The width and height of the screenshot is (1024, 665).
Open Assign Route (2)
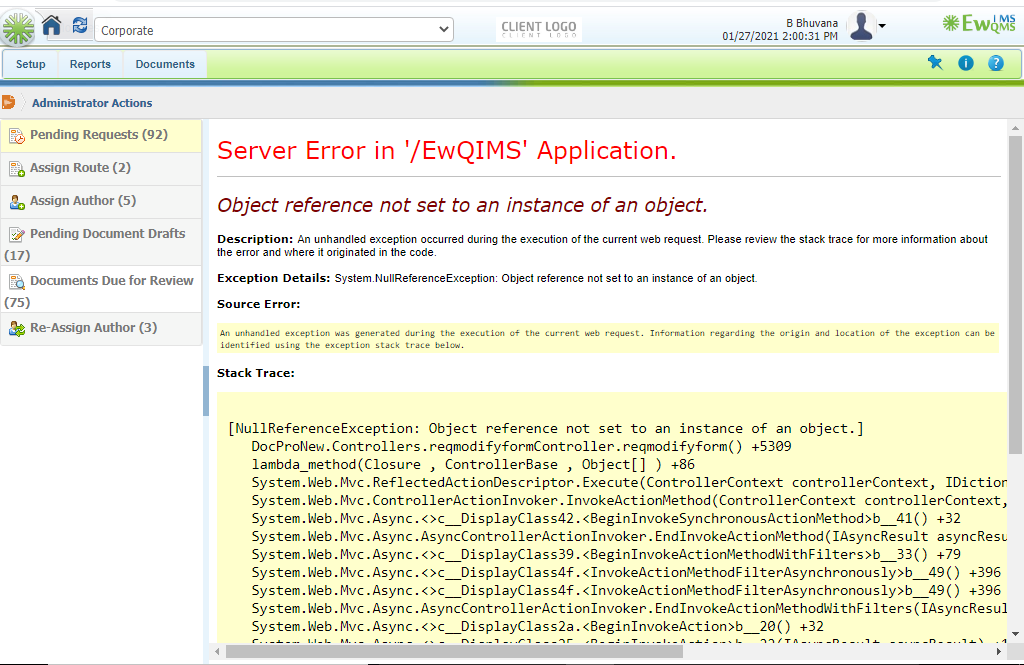(101, 169)
